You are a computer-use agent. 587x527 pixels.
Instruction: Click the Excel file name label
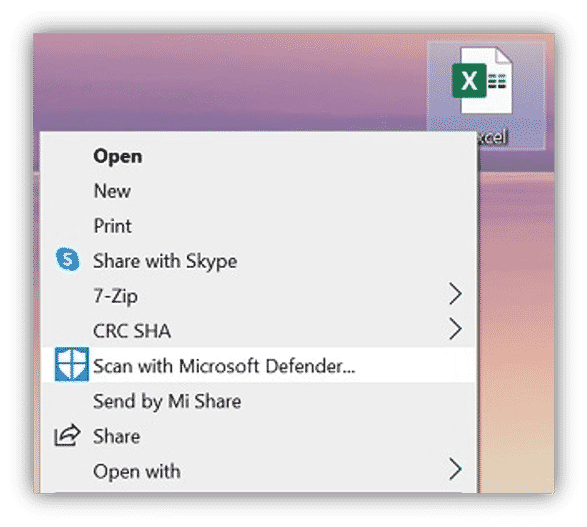(493, 137)
